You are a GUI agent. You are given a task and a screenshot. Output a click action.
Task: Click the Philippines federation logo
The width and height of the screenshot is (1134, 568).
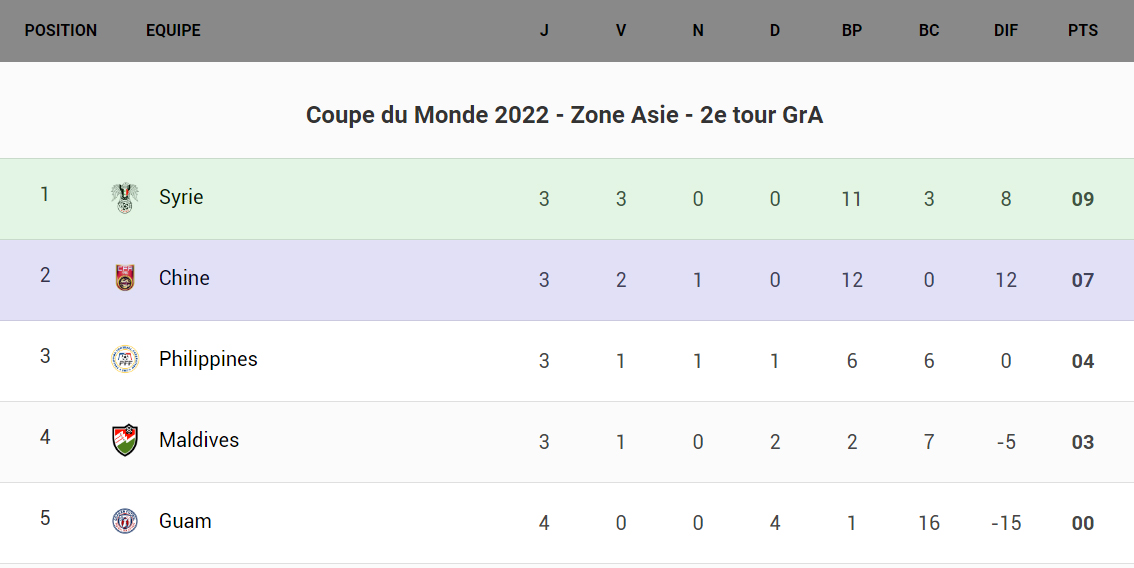[x=125, y=360]
